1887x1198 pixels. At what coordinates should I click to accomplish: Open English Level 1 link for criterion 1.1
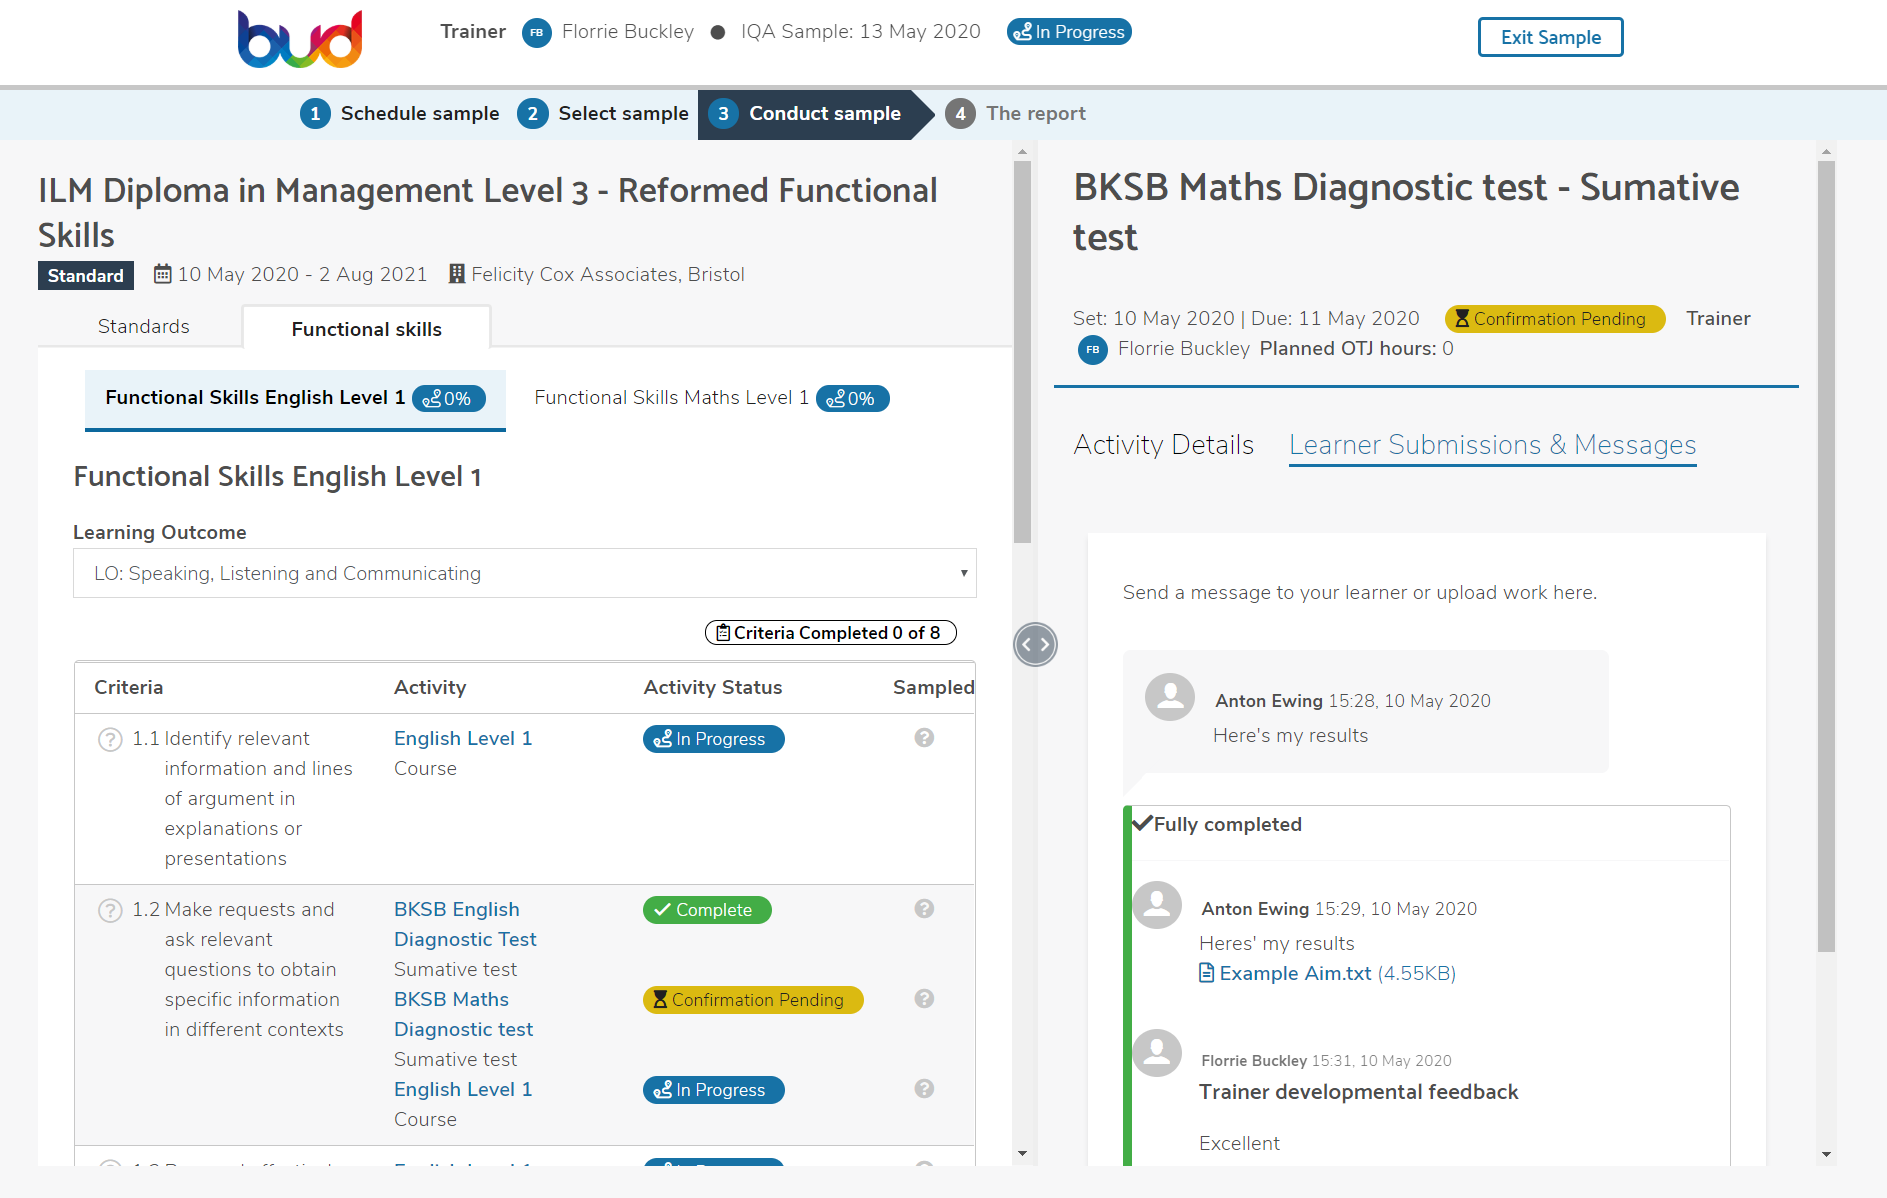463,738
